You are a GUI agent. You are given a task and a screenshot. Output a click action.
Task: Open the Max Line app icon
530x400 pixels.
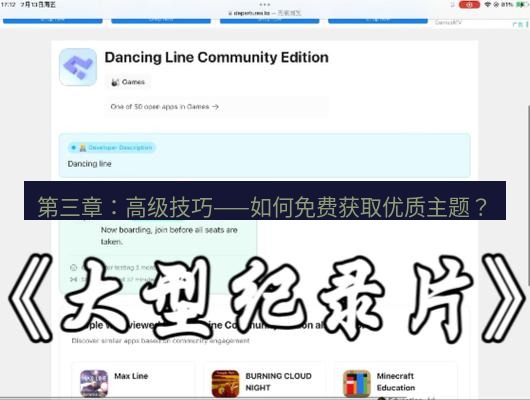point(94,383)
